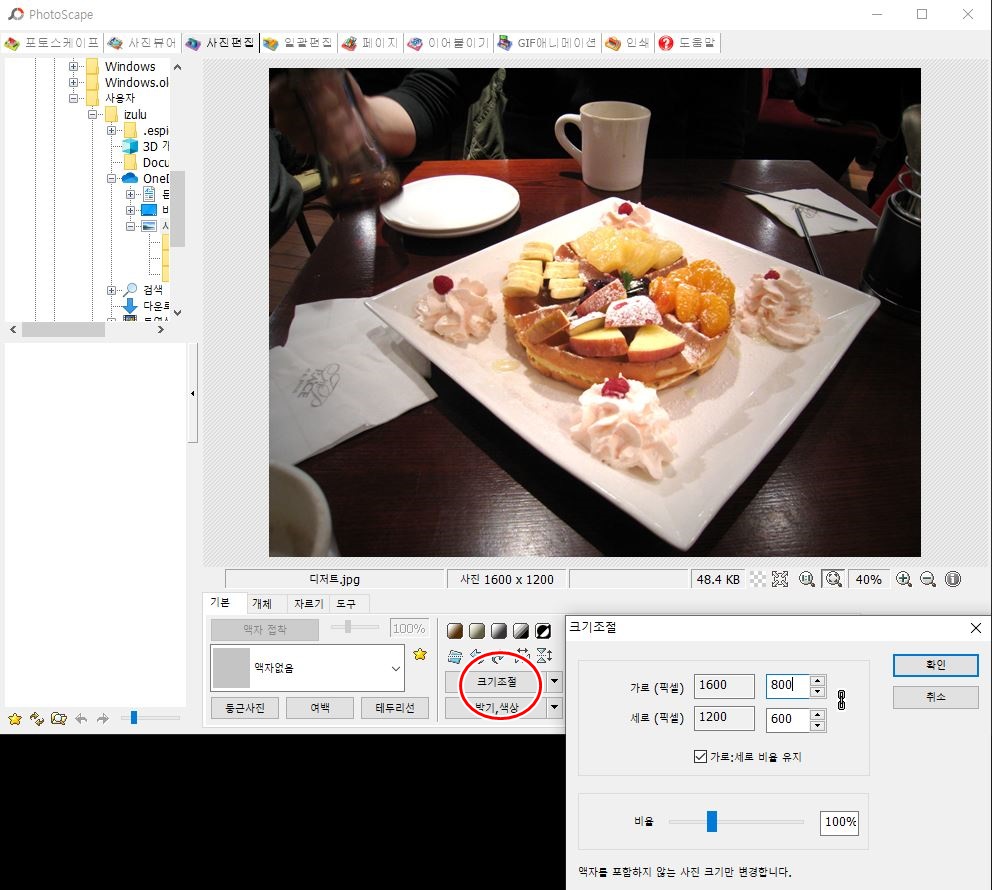Collapse the 사용자 folder tree node

click(73, 98)
